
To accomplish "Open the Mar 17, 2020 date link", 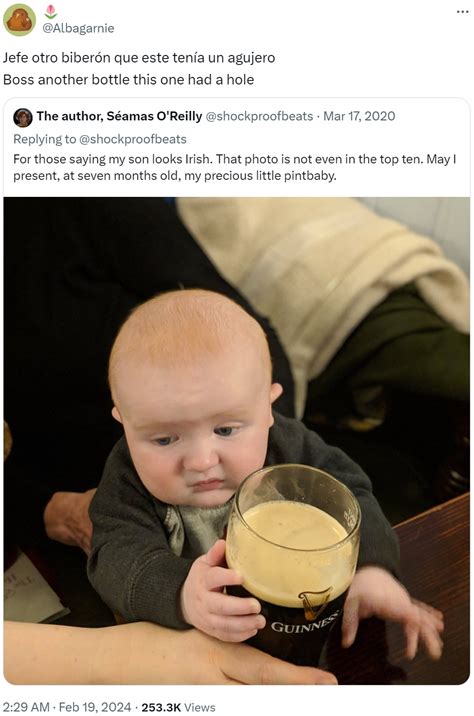I will tap(359, 116).
